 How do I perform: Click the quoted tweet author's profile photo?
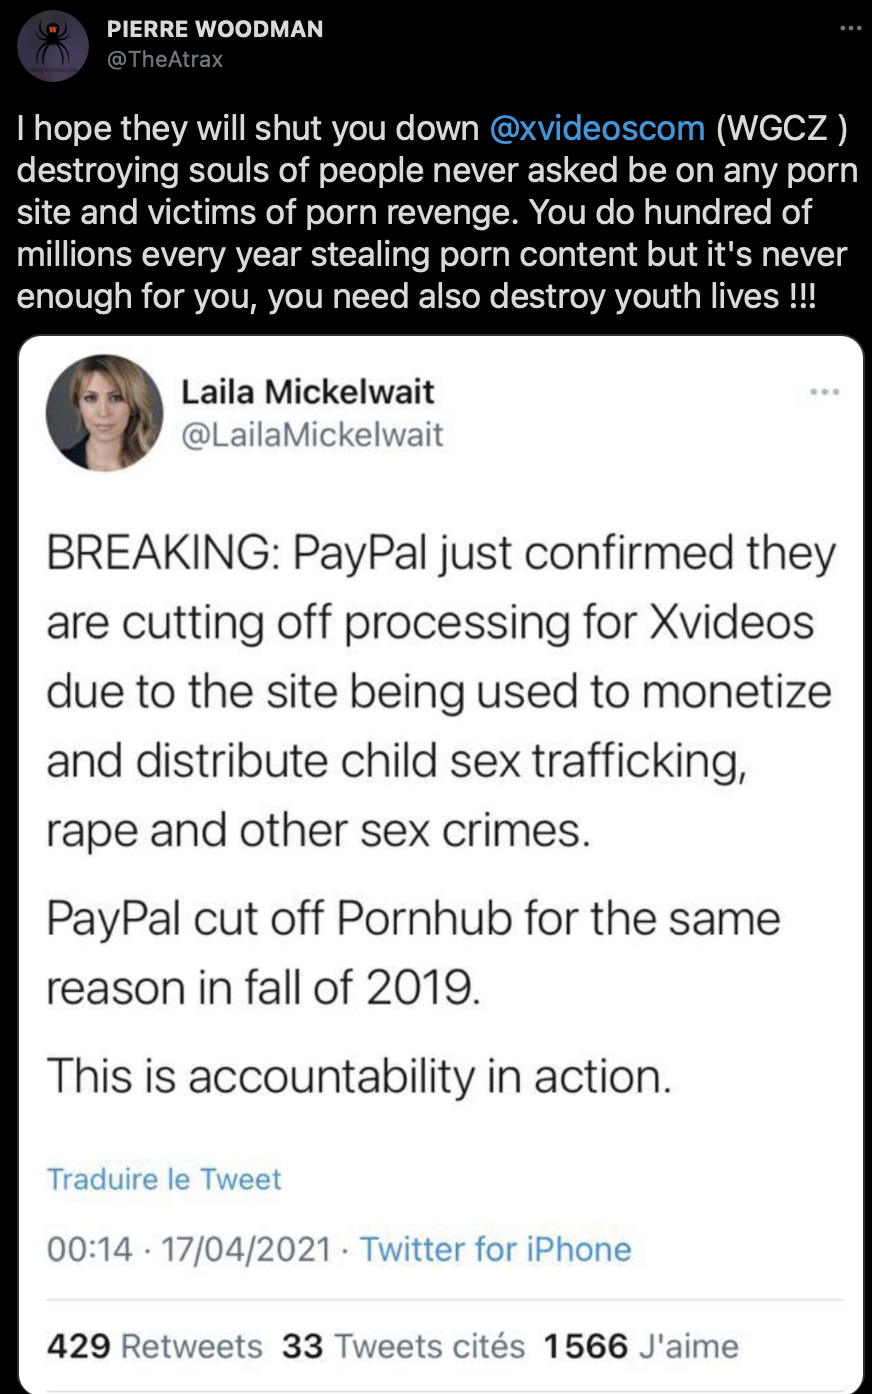tap(105, 413)
